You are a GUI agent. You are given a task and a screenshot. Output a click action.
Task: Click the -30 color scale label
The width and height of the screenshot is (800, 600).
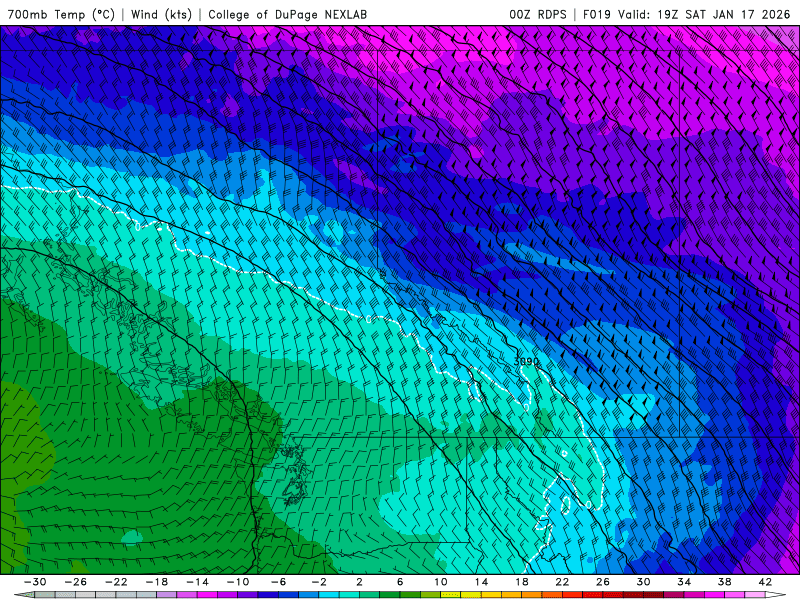pos(35,582)
